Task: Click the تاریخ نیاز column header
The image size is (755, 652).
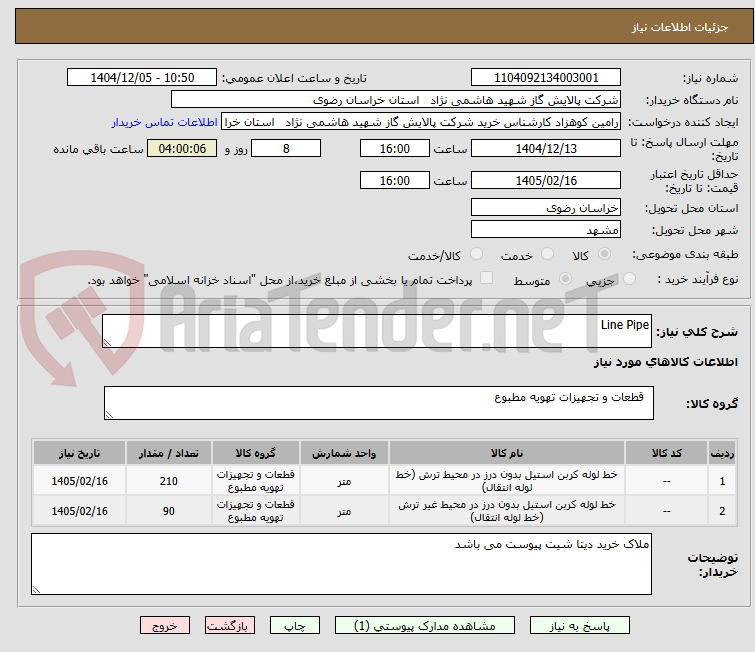Action: [x=79, y=453]
